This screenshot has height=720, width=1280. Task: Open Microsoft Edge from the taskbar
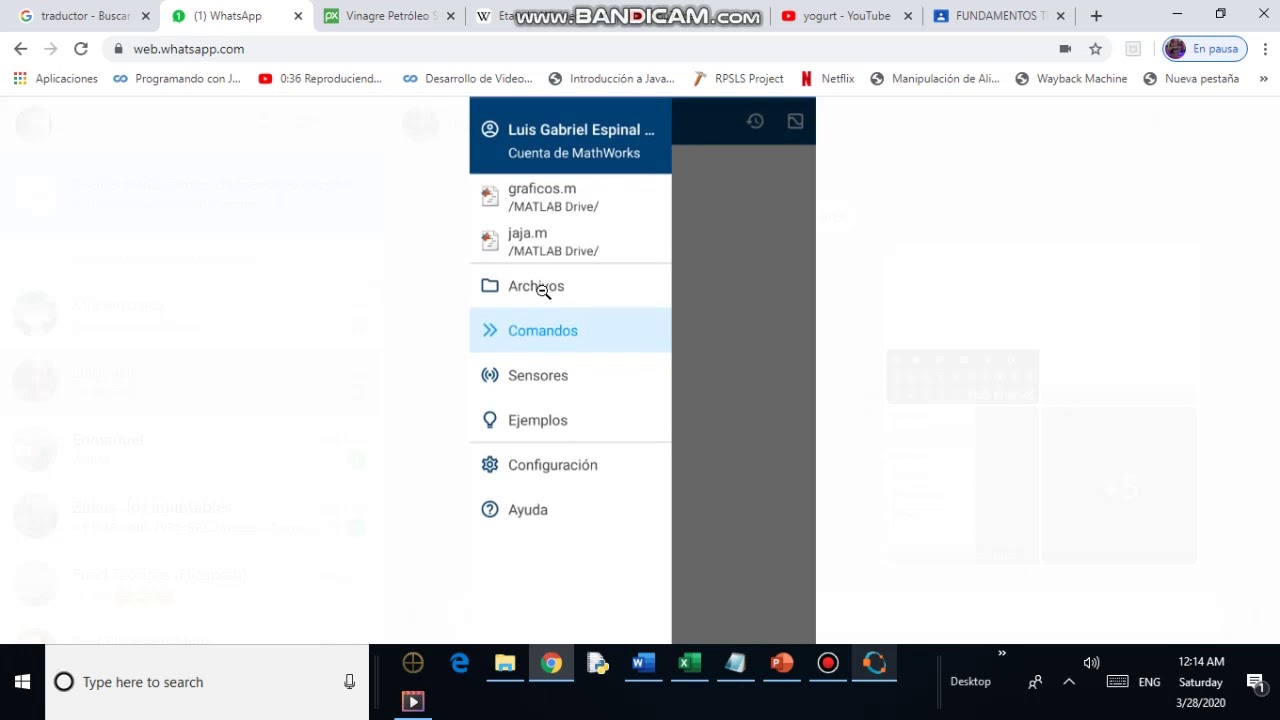459,663
